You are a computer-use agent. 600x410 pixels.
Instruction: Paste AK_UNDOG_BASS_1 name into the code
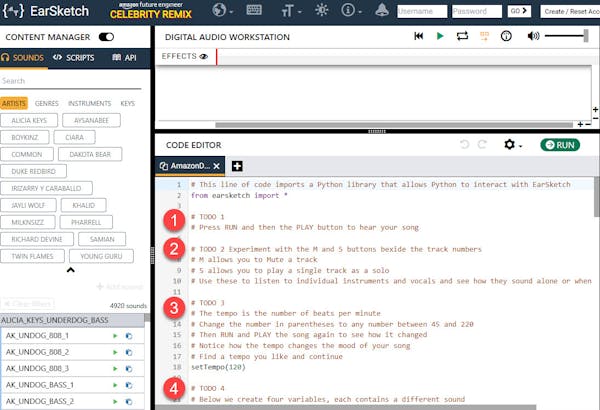pos(129,385)
